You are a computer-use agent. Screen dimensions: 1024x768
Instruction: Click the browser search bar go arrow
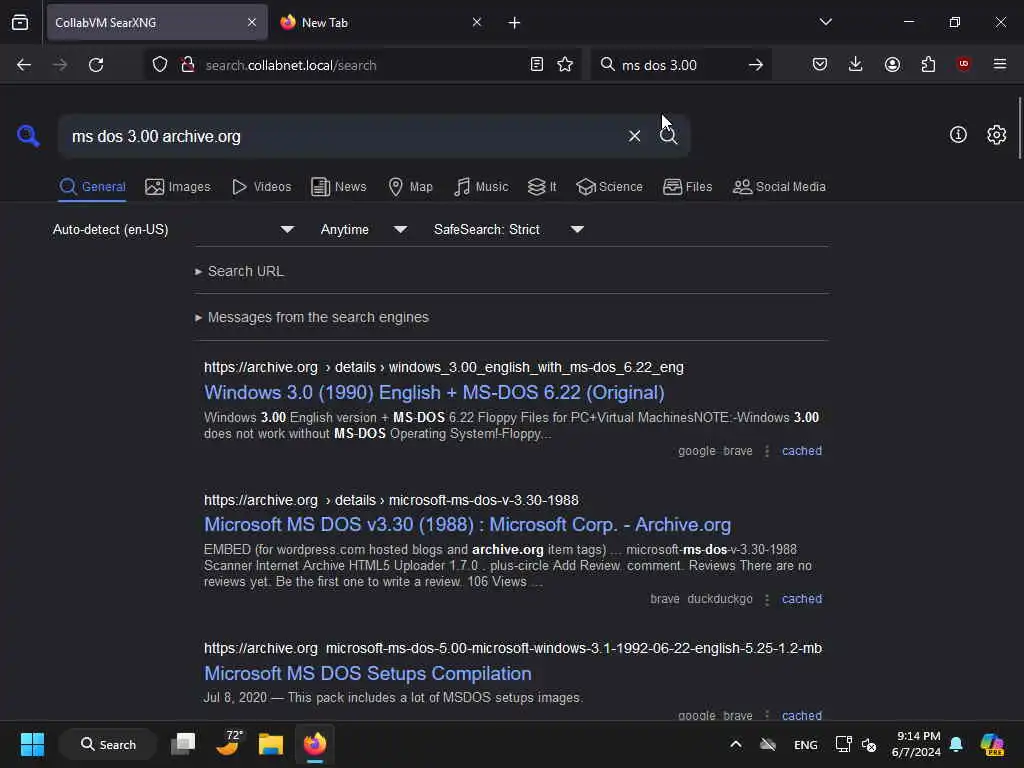(x=756, y=65)
